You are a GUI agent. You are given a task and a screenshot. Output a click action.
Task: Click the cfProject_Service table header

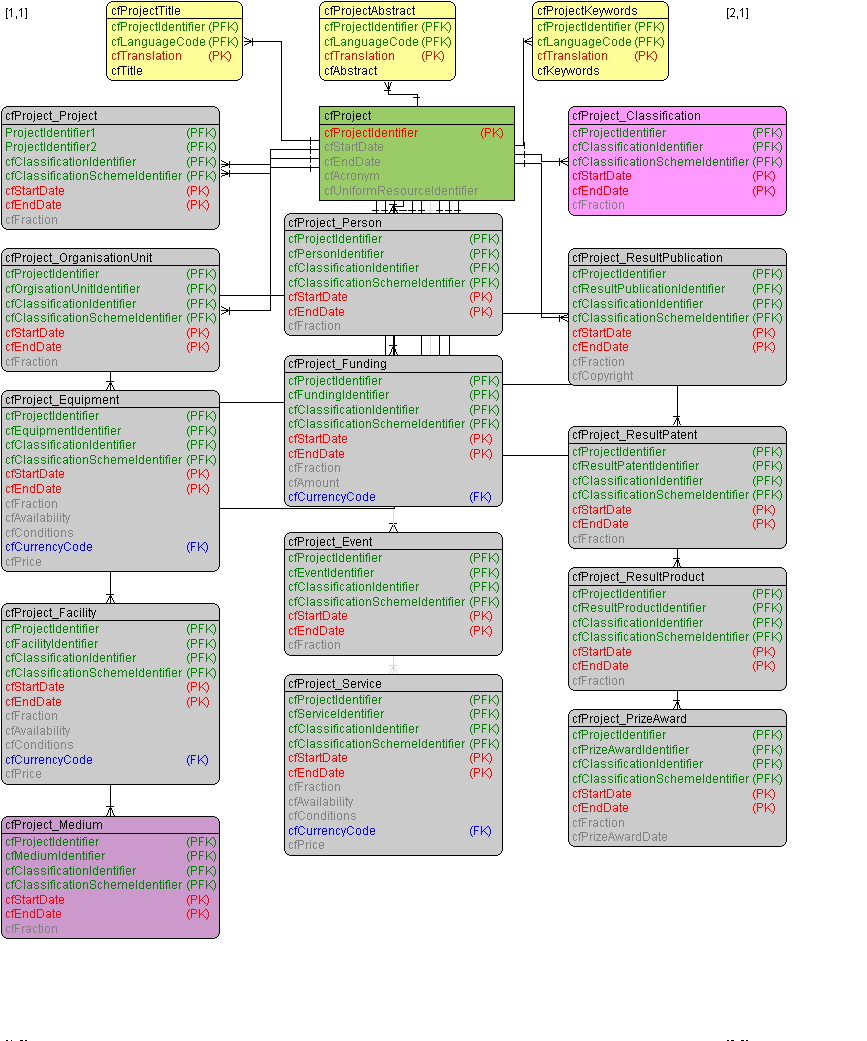pyautogui.click(x=335, y=684)
